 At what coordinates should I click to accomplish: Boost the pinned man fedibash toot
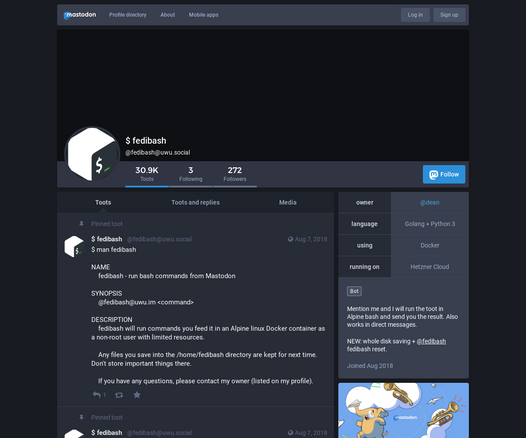tap(119, 395)
